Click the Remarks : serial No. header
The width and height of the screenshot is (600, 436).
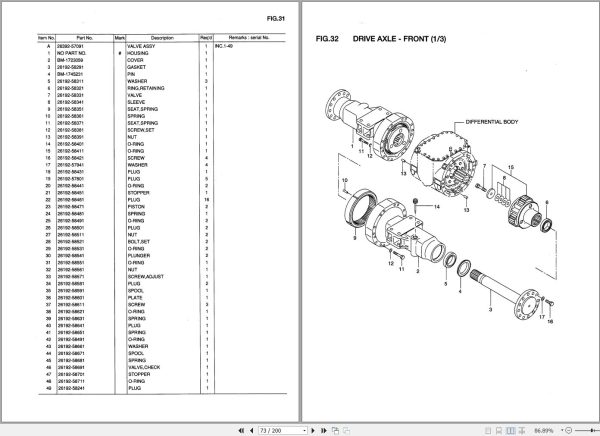pyautogui.click(x=249, y=38)
